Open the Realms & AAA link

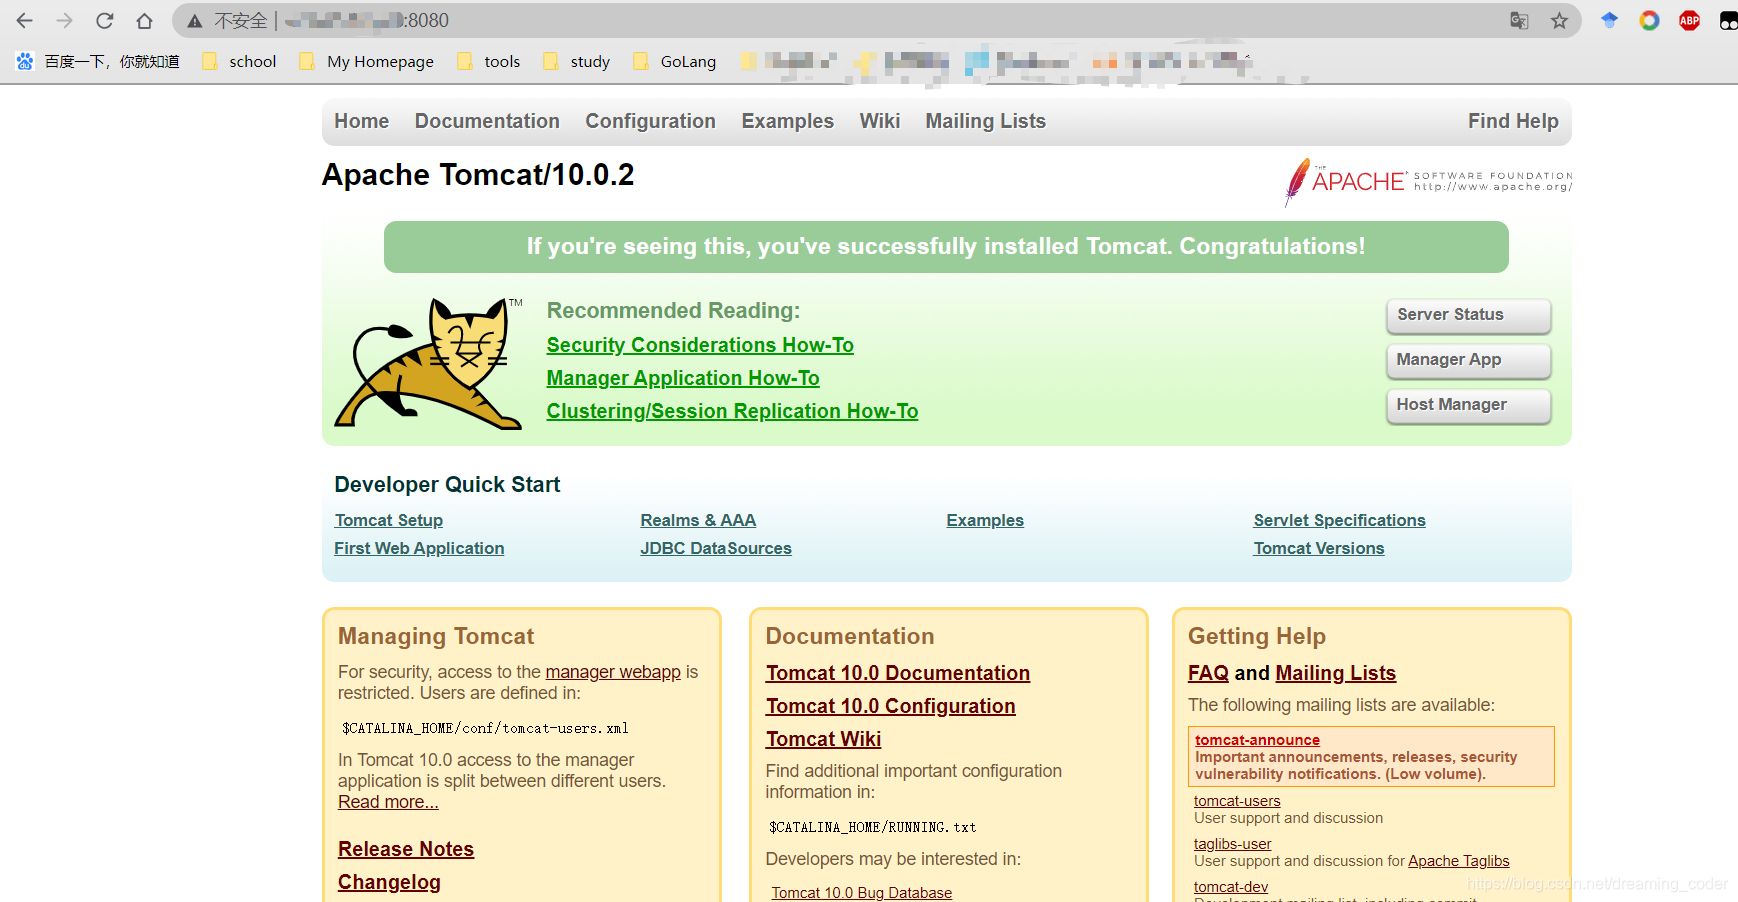[x=698, y=520]
